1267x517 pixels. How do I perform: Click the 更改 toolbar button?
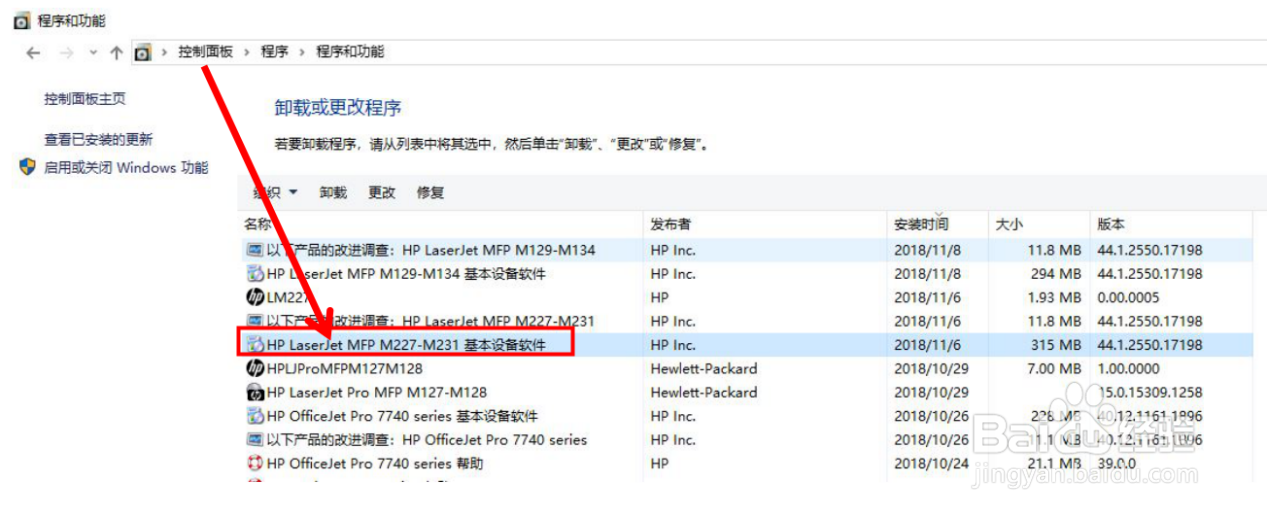pyautogui.click(x=382, y=192)
